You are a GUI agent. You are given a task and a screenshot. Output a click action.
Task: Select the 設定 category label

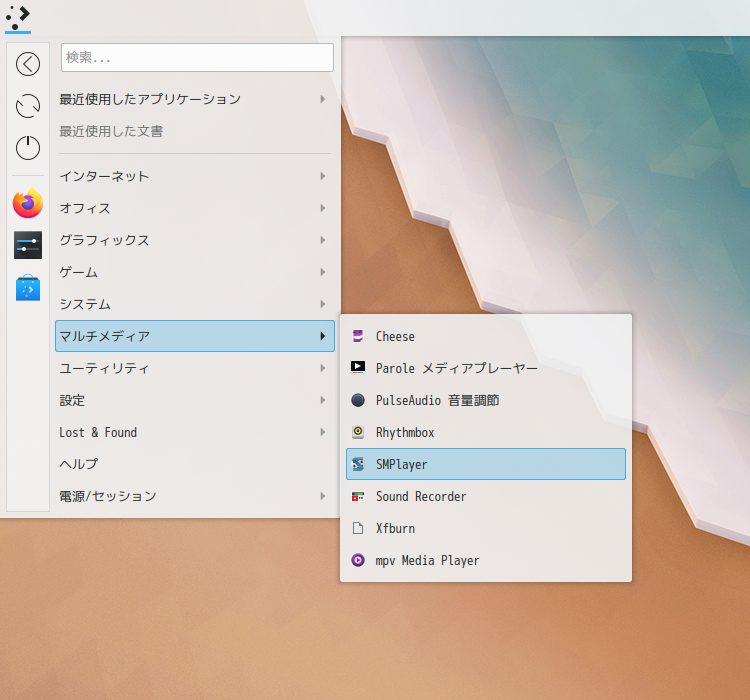[x=72, y=400]
